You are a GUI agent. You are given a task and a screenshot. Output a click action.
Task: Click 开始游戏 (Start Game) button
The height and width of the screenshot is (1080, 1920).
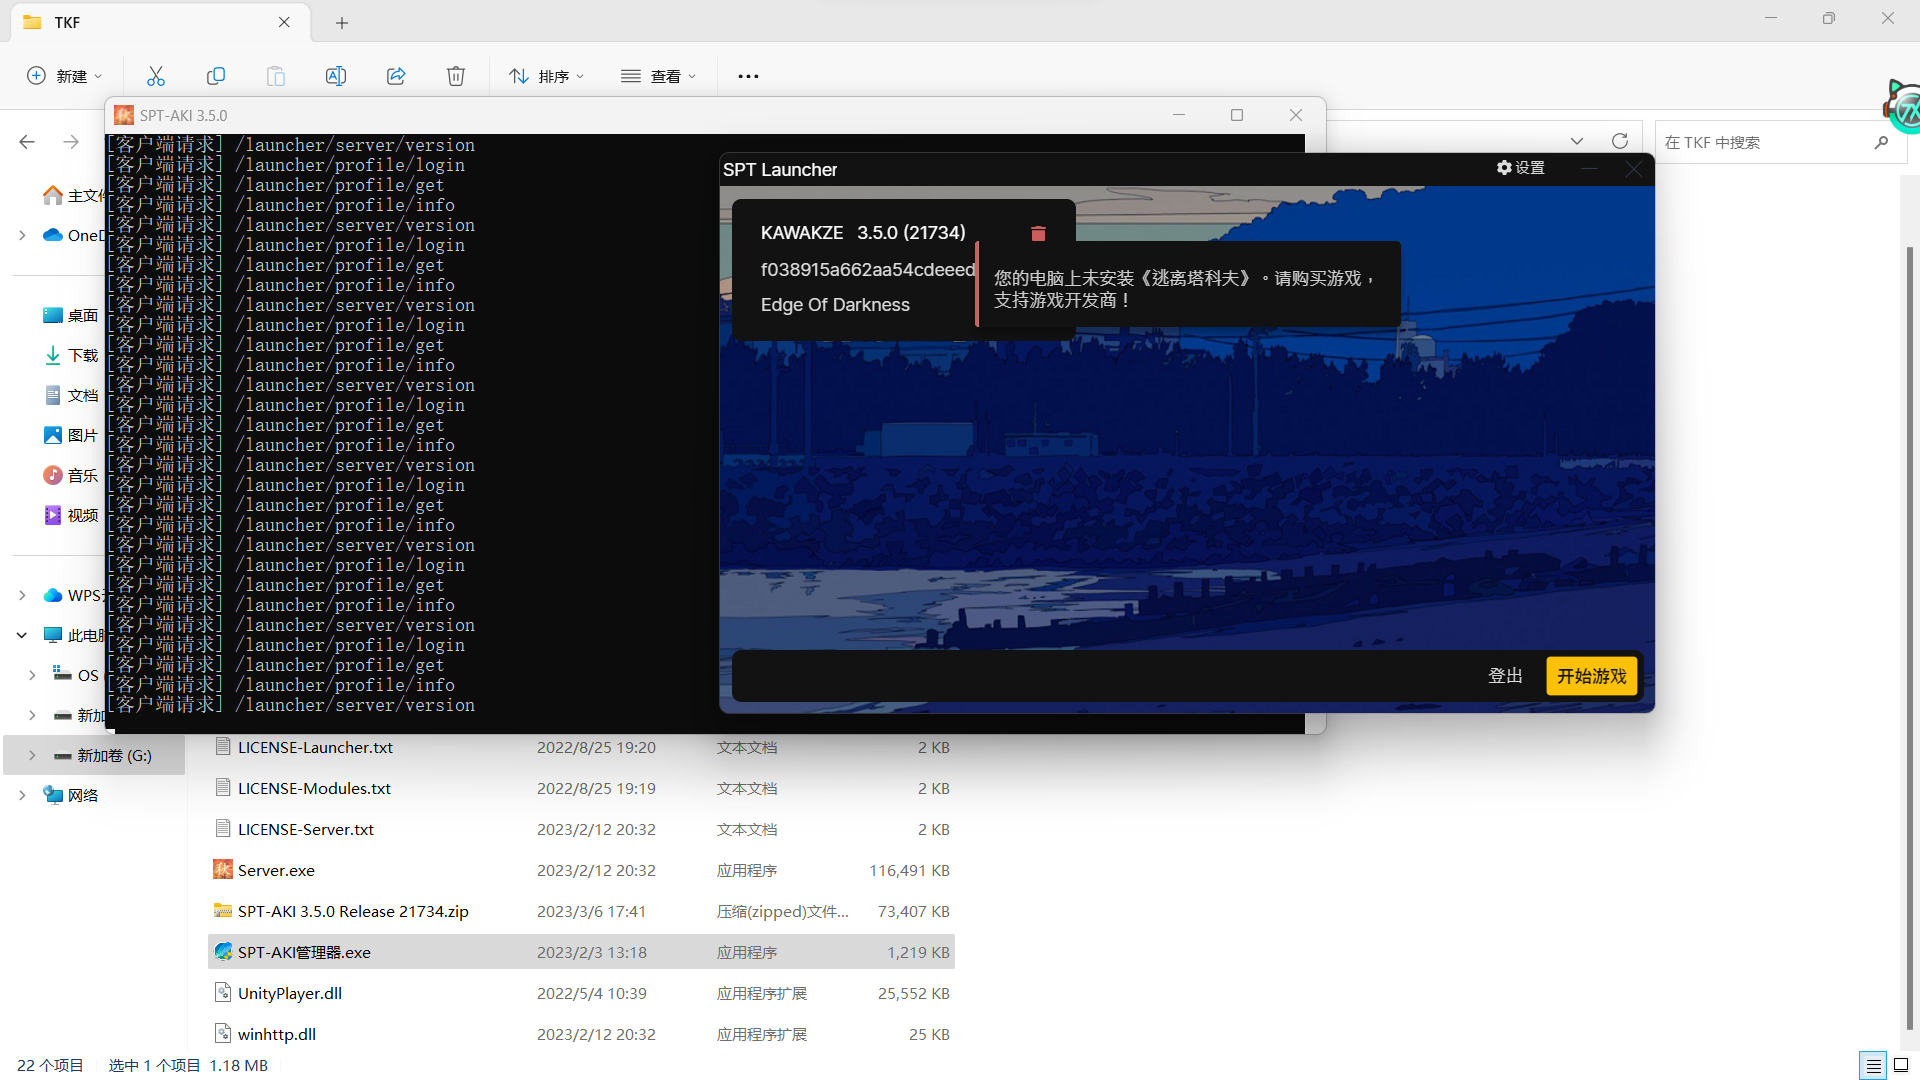pos(1591,676)
